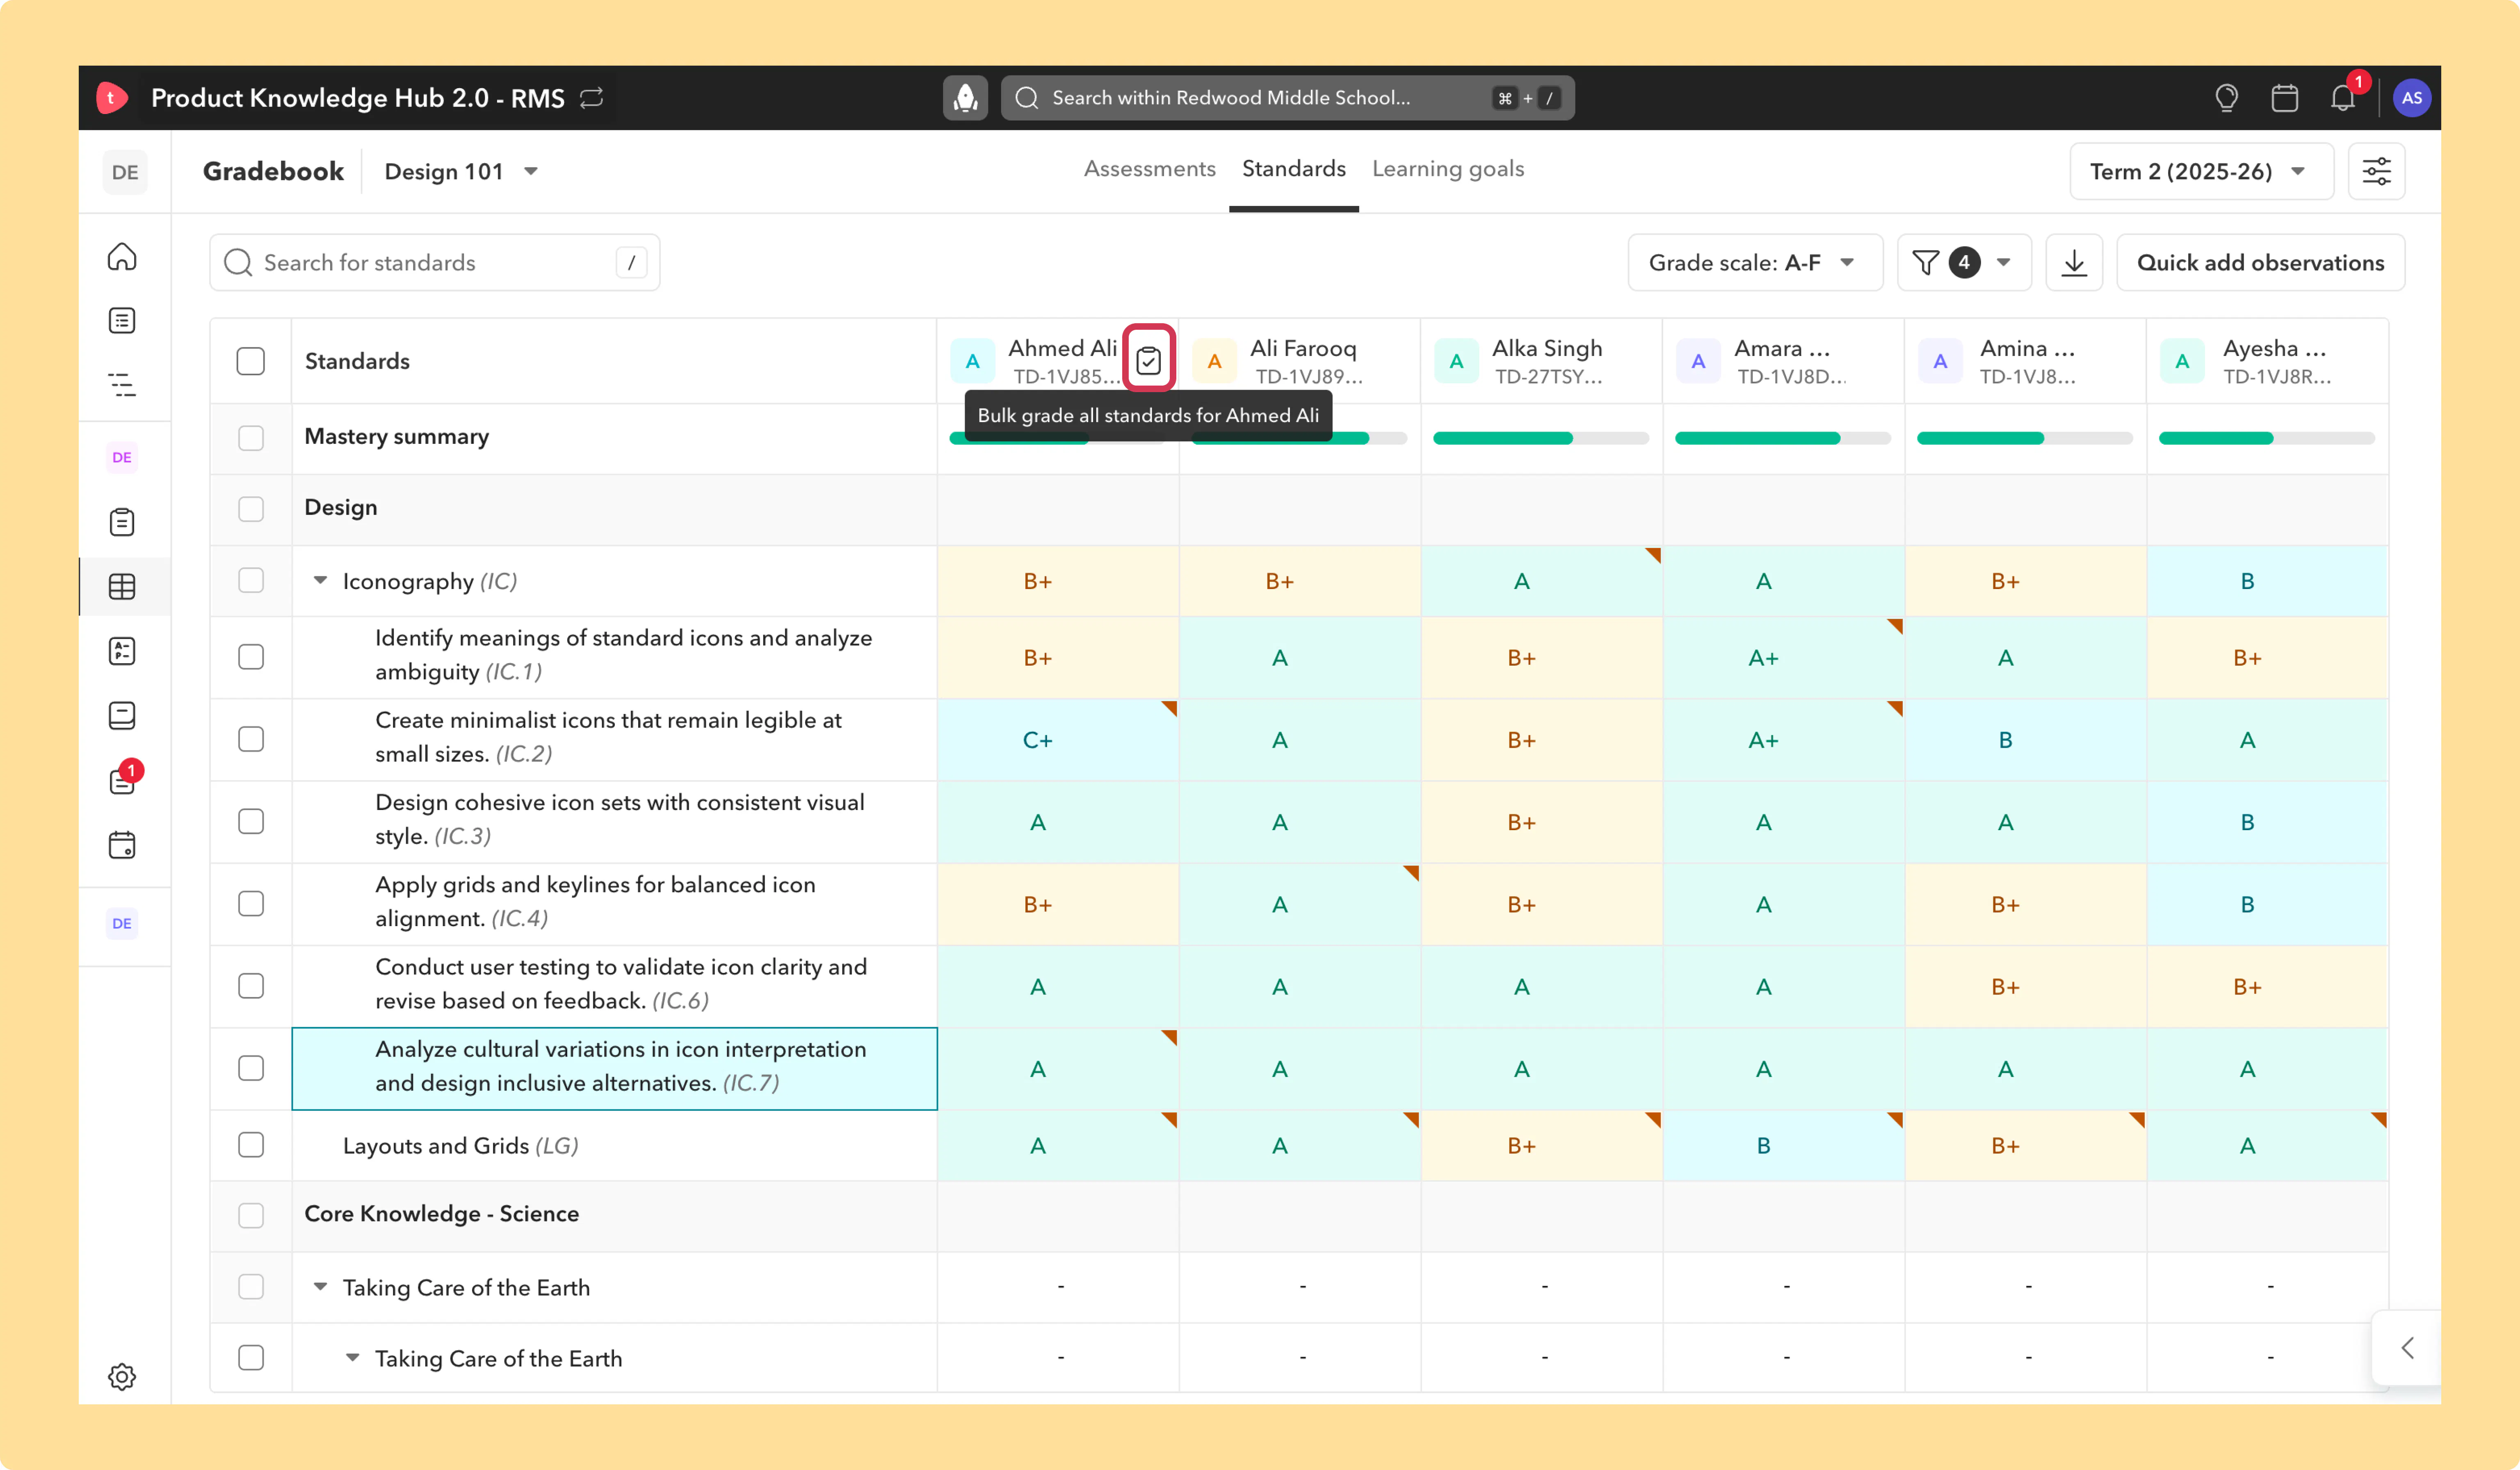Viewport: 2520px width, 1470px height.
Task: Open the settings gear in the sidebar
Action: coord(122,1376)
